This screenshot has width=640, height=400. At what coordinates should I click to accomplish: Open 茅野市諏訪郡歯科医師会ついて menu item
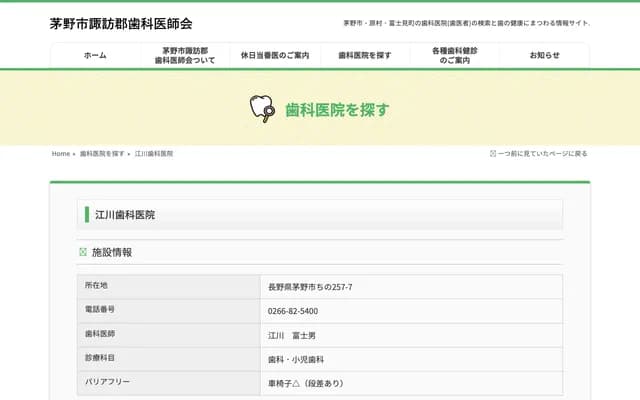click(185, 55)
